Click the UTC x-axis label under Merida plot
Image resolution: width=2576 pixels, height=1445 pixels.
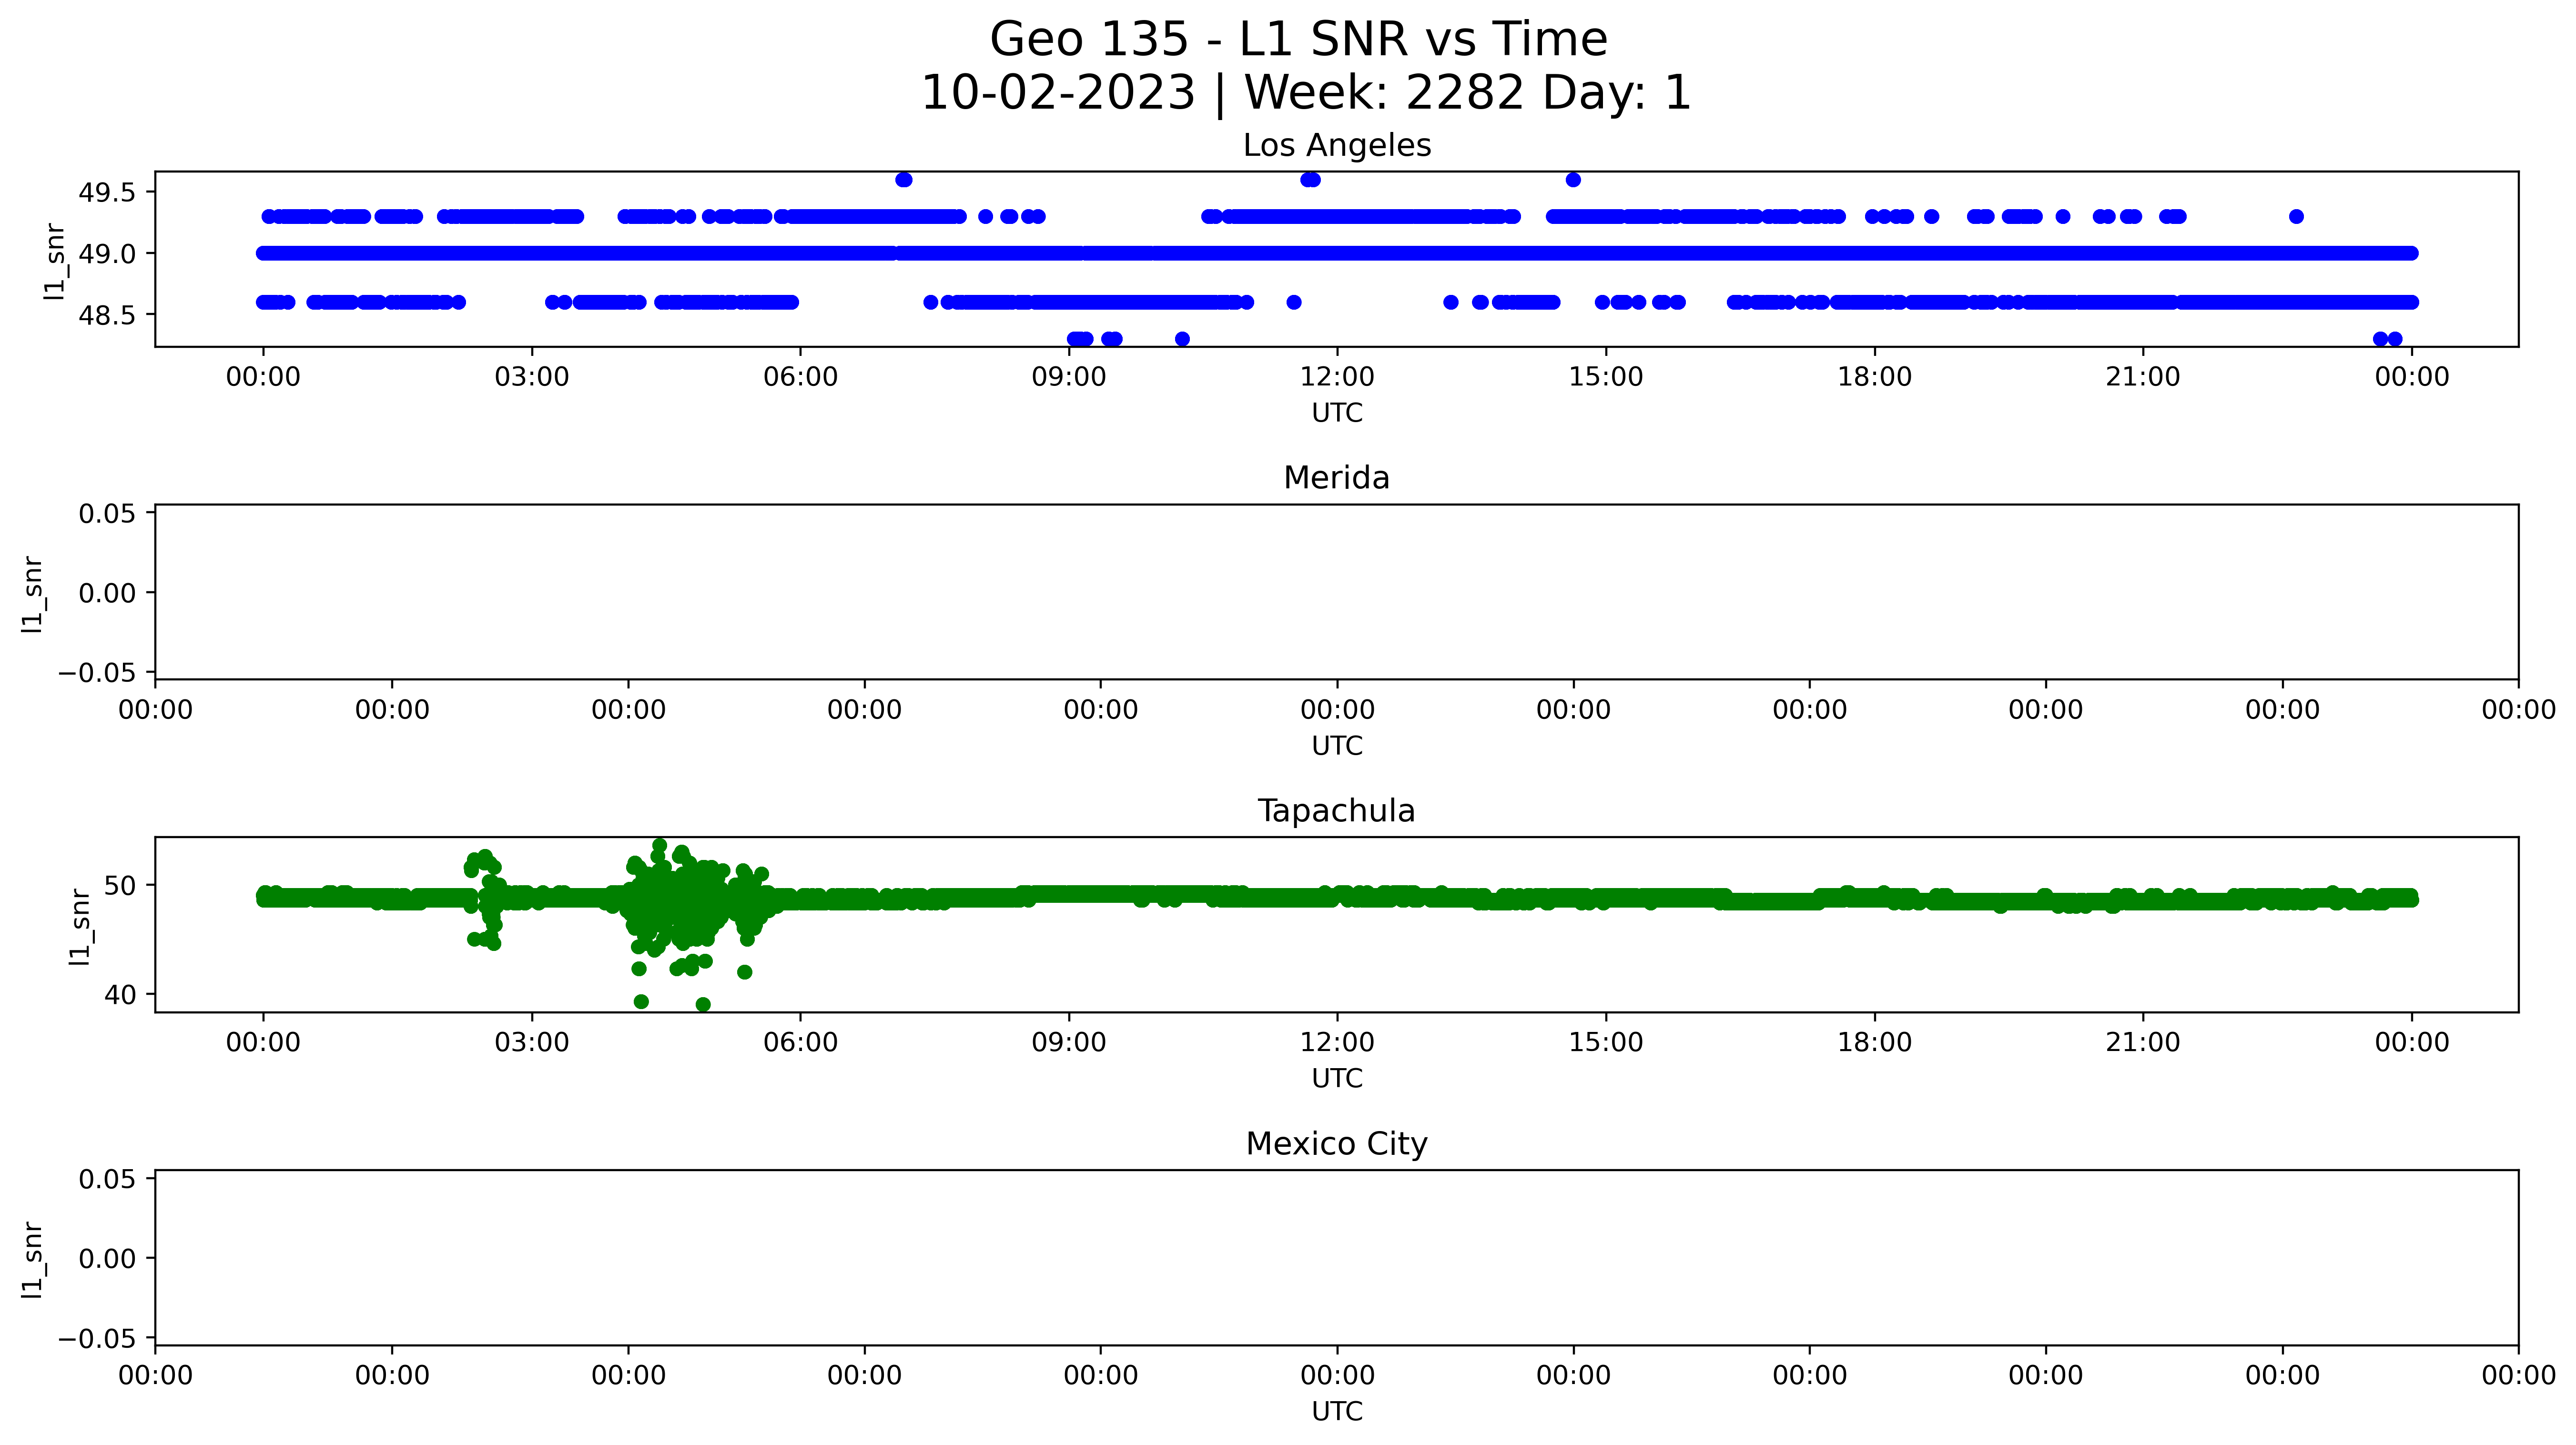coord(1337,746)
